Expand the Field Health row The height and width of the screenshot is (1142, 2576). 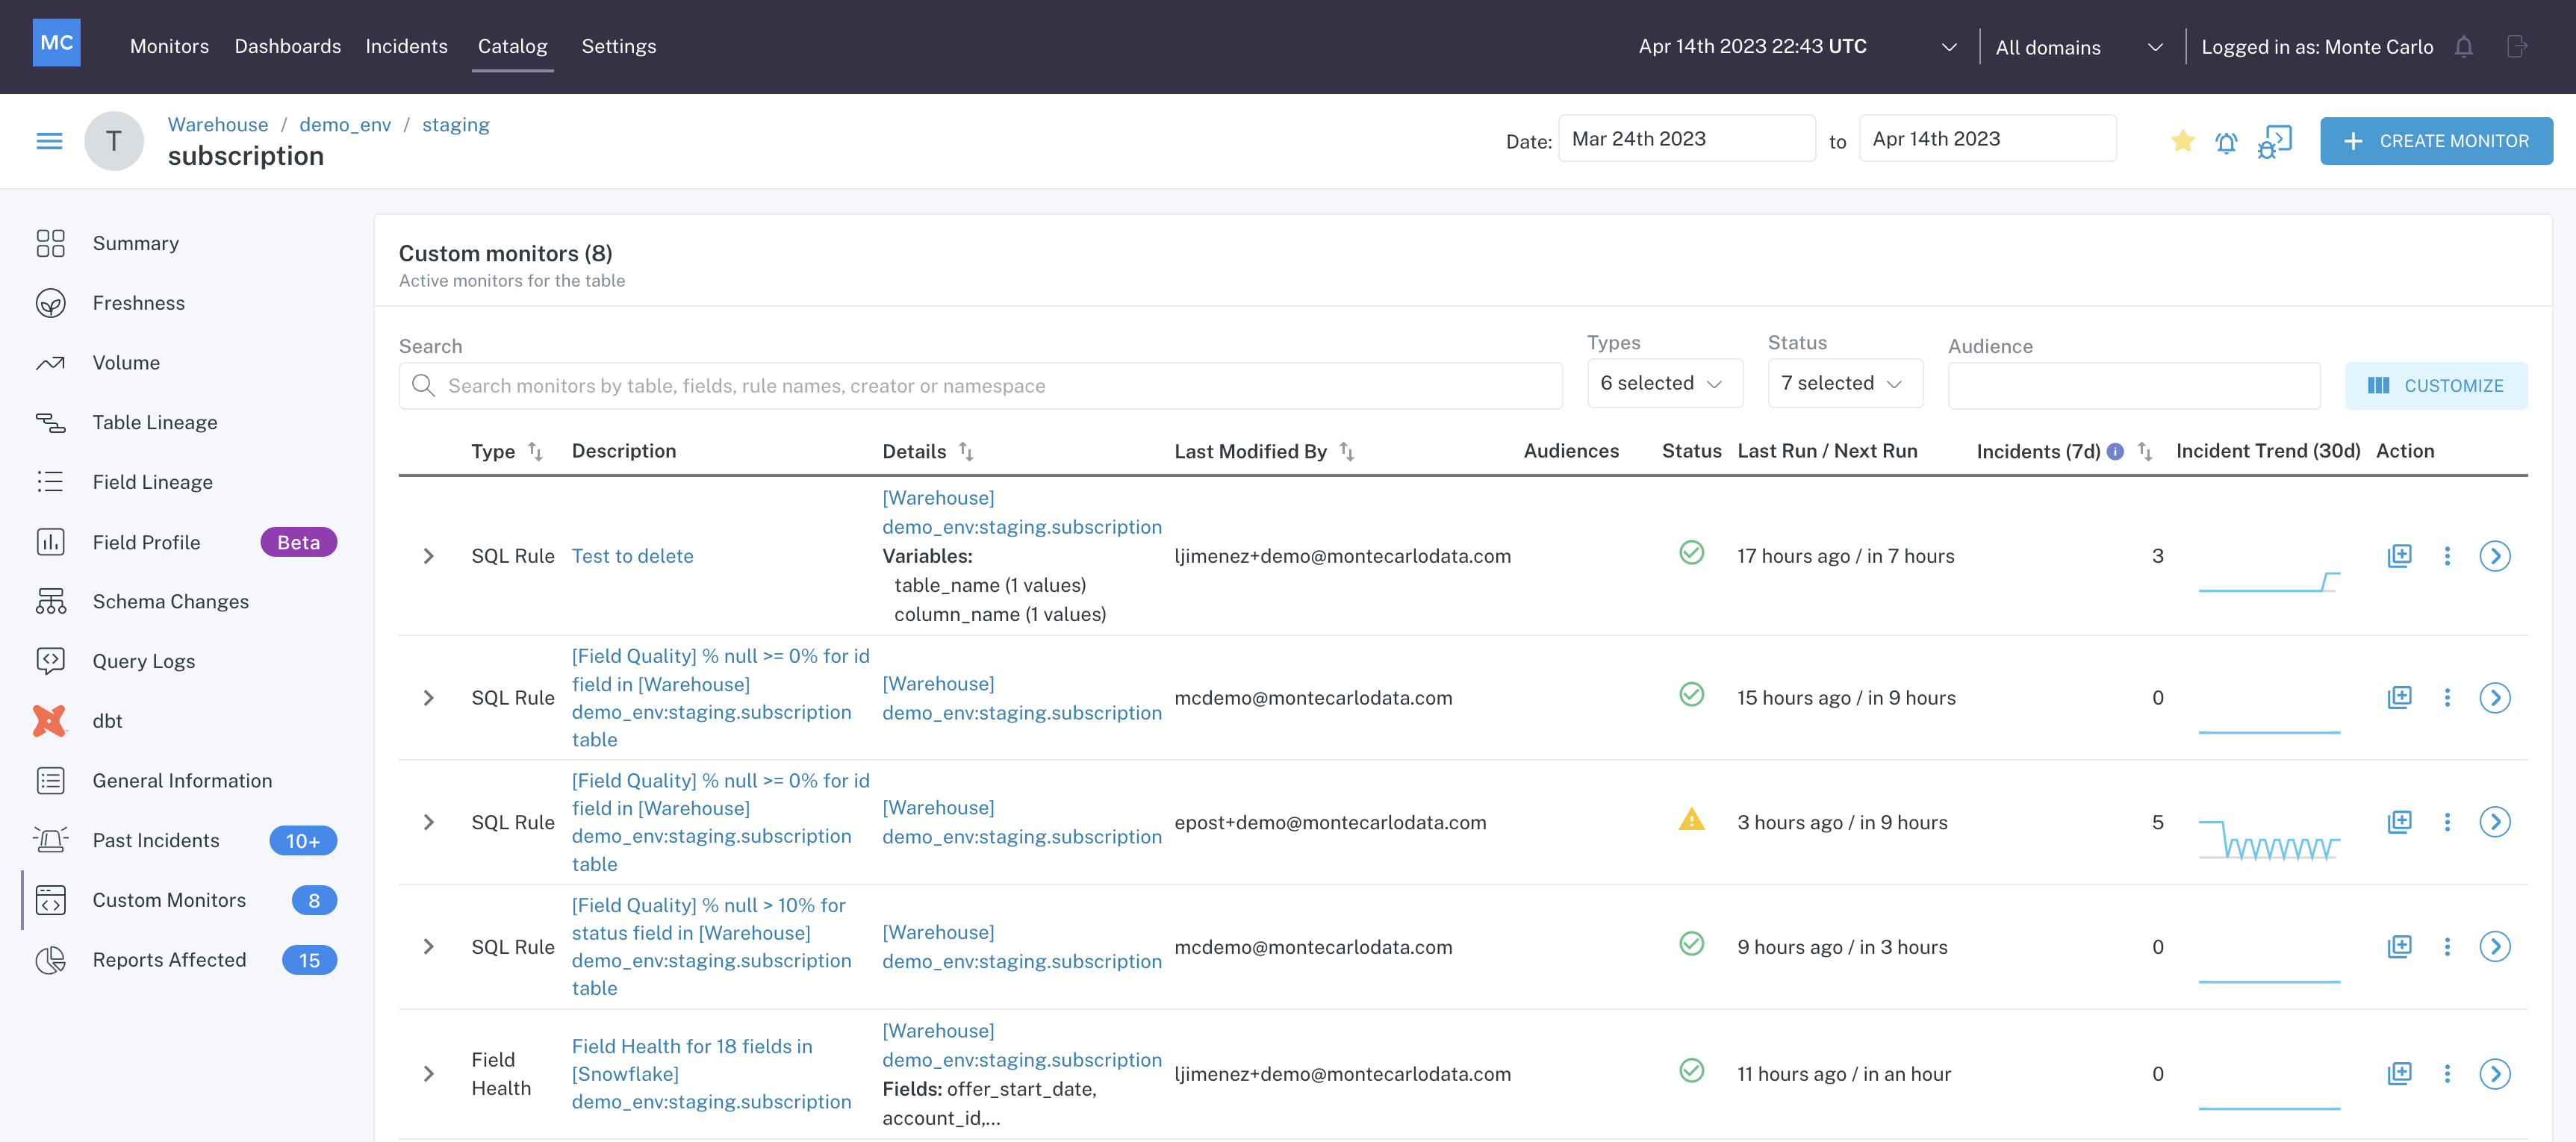coord(428,1074)
